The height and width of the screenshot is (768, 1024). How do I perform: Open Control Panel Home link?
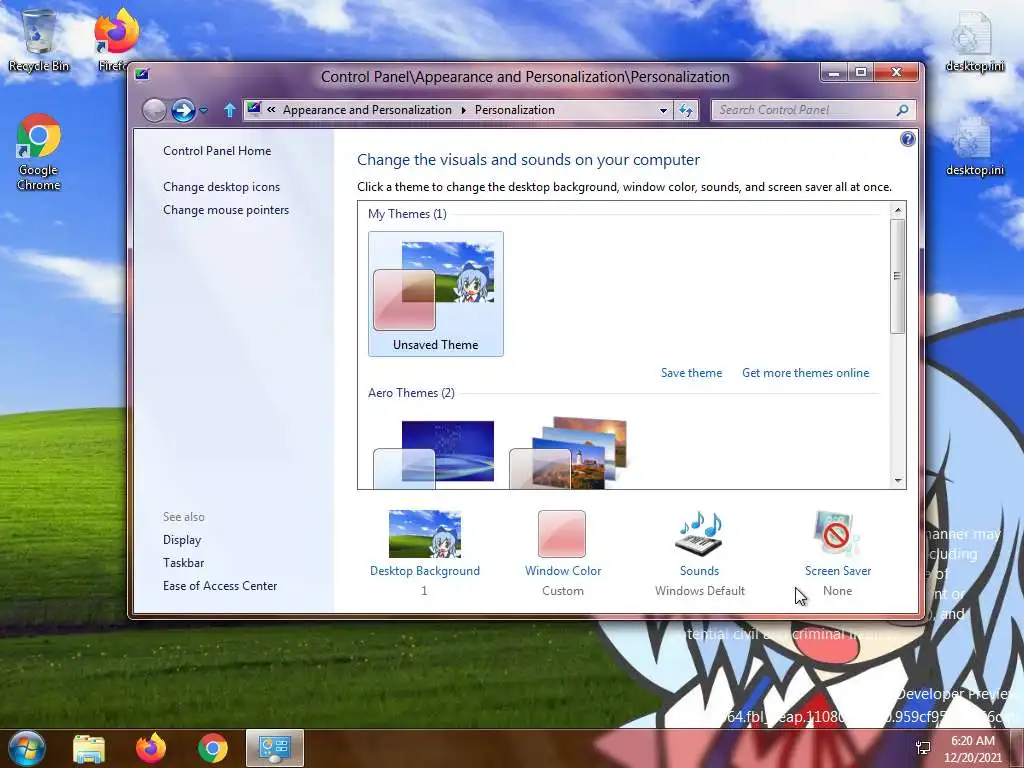click(x=217, y=151)
